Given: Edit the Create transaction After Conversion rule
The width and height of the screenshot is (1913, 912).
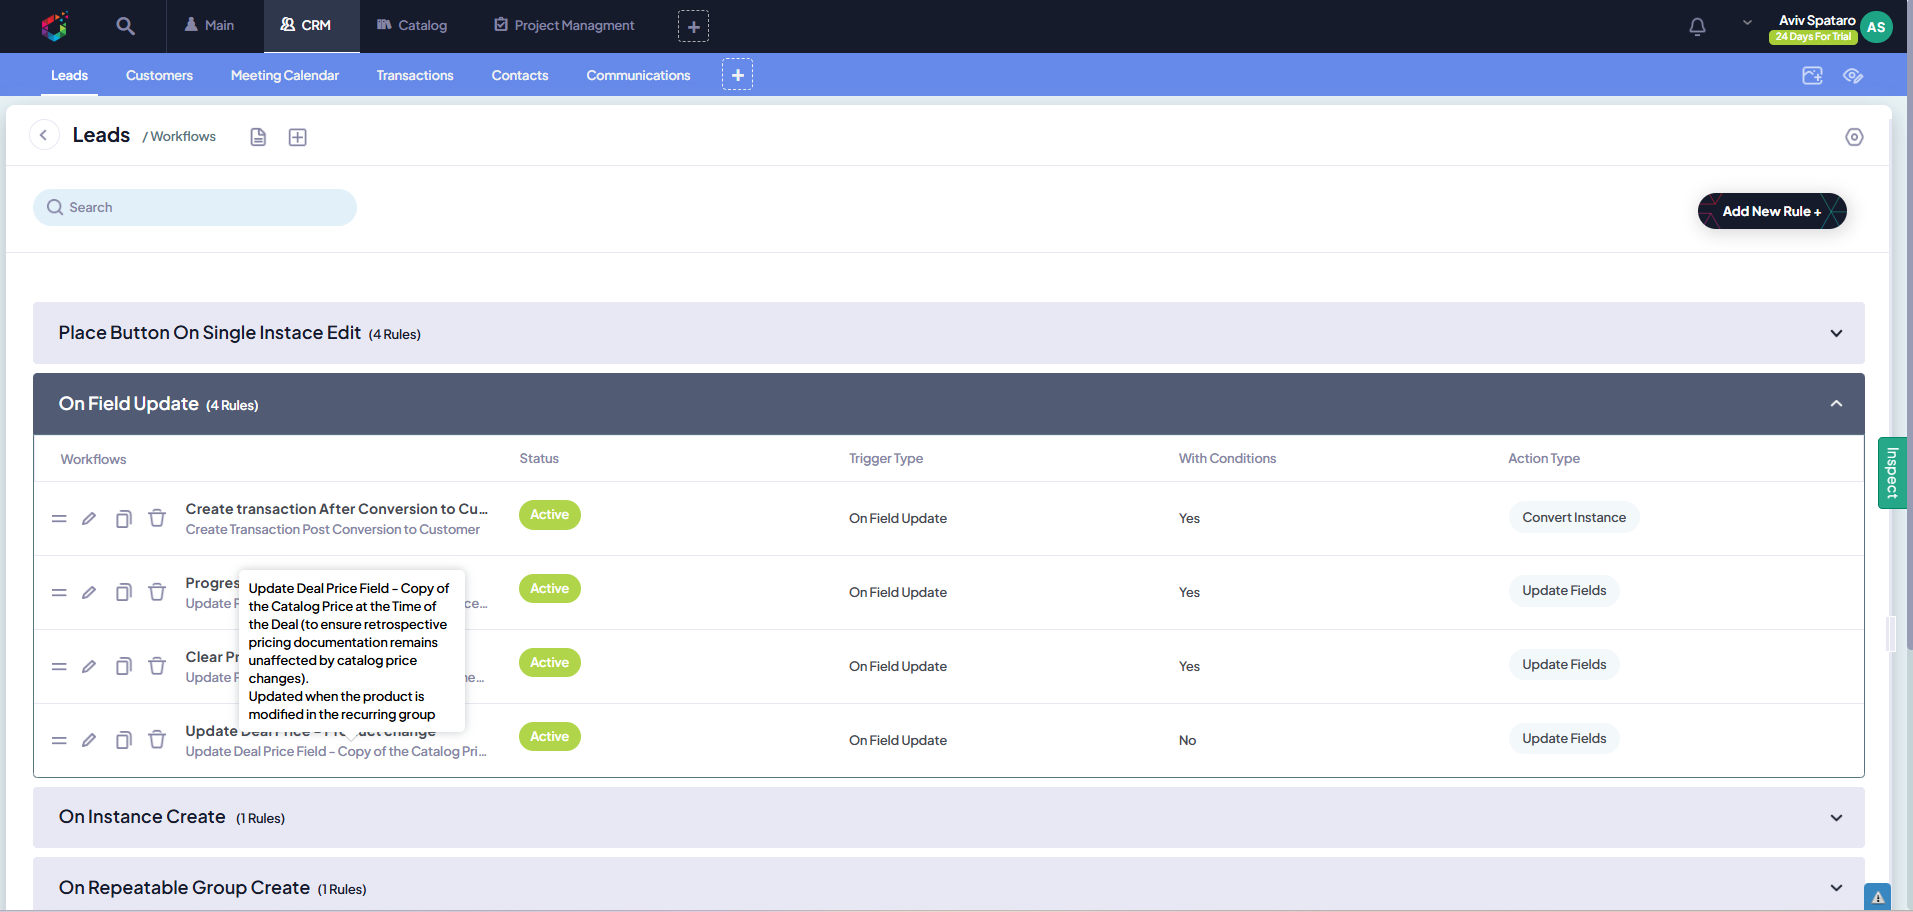Looking at the screenshot, I should 89,518.
